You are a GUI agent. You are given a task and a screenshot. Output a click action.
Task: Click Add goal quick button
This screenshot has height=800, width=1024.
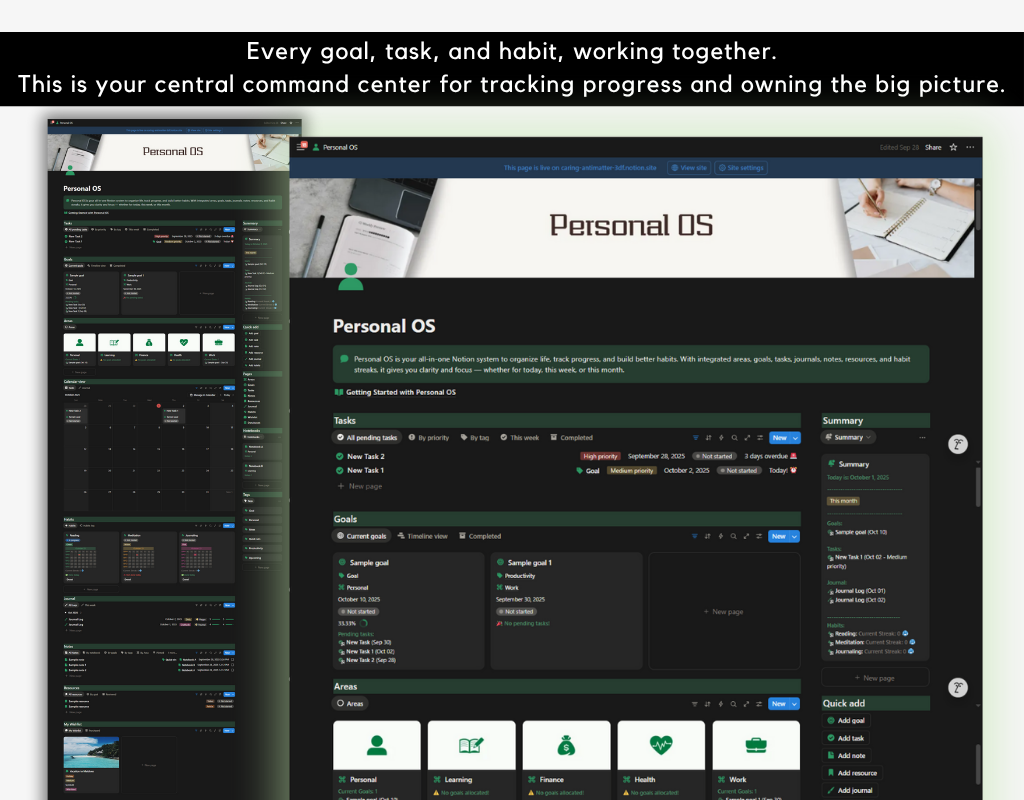point(846,720)
